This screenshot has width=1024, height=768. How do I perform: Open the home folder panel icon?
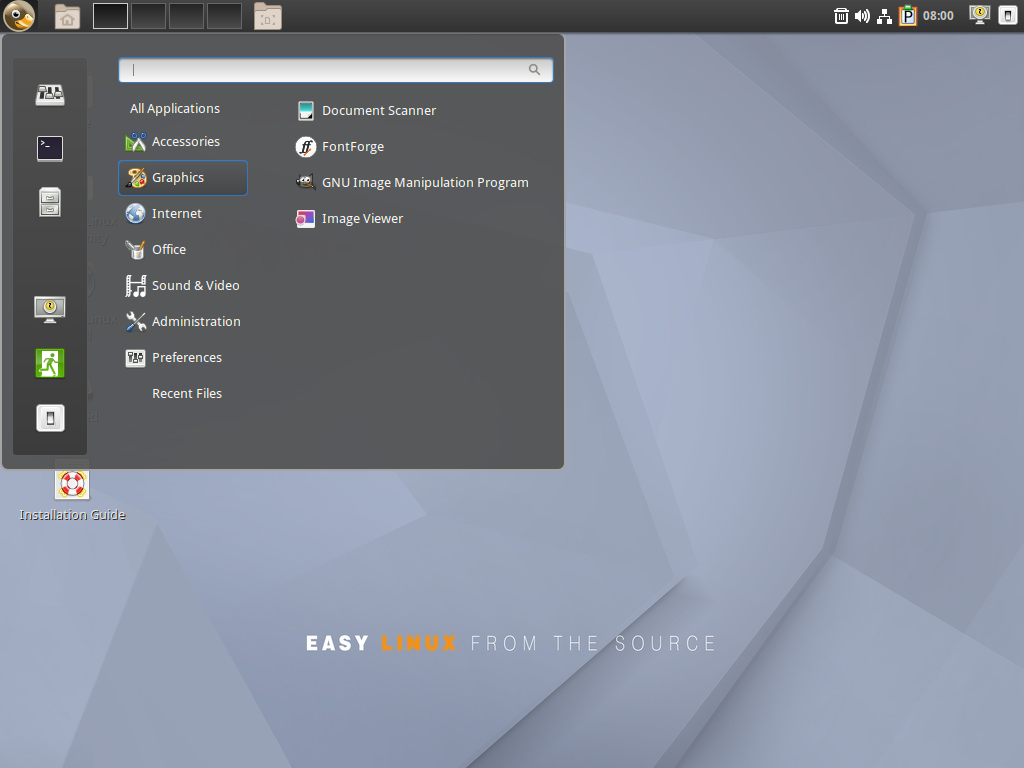pyautogui.click(x=67, y=16)
